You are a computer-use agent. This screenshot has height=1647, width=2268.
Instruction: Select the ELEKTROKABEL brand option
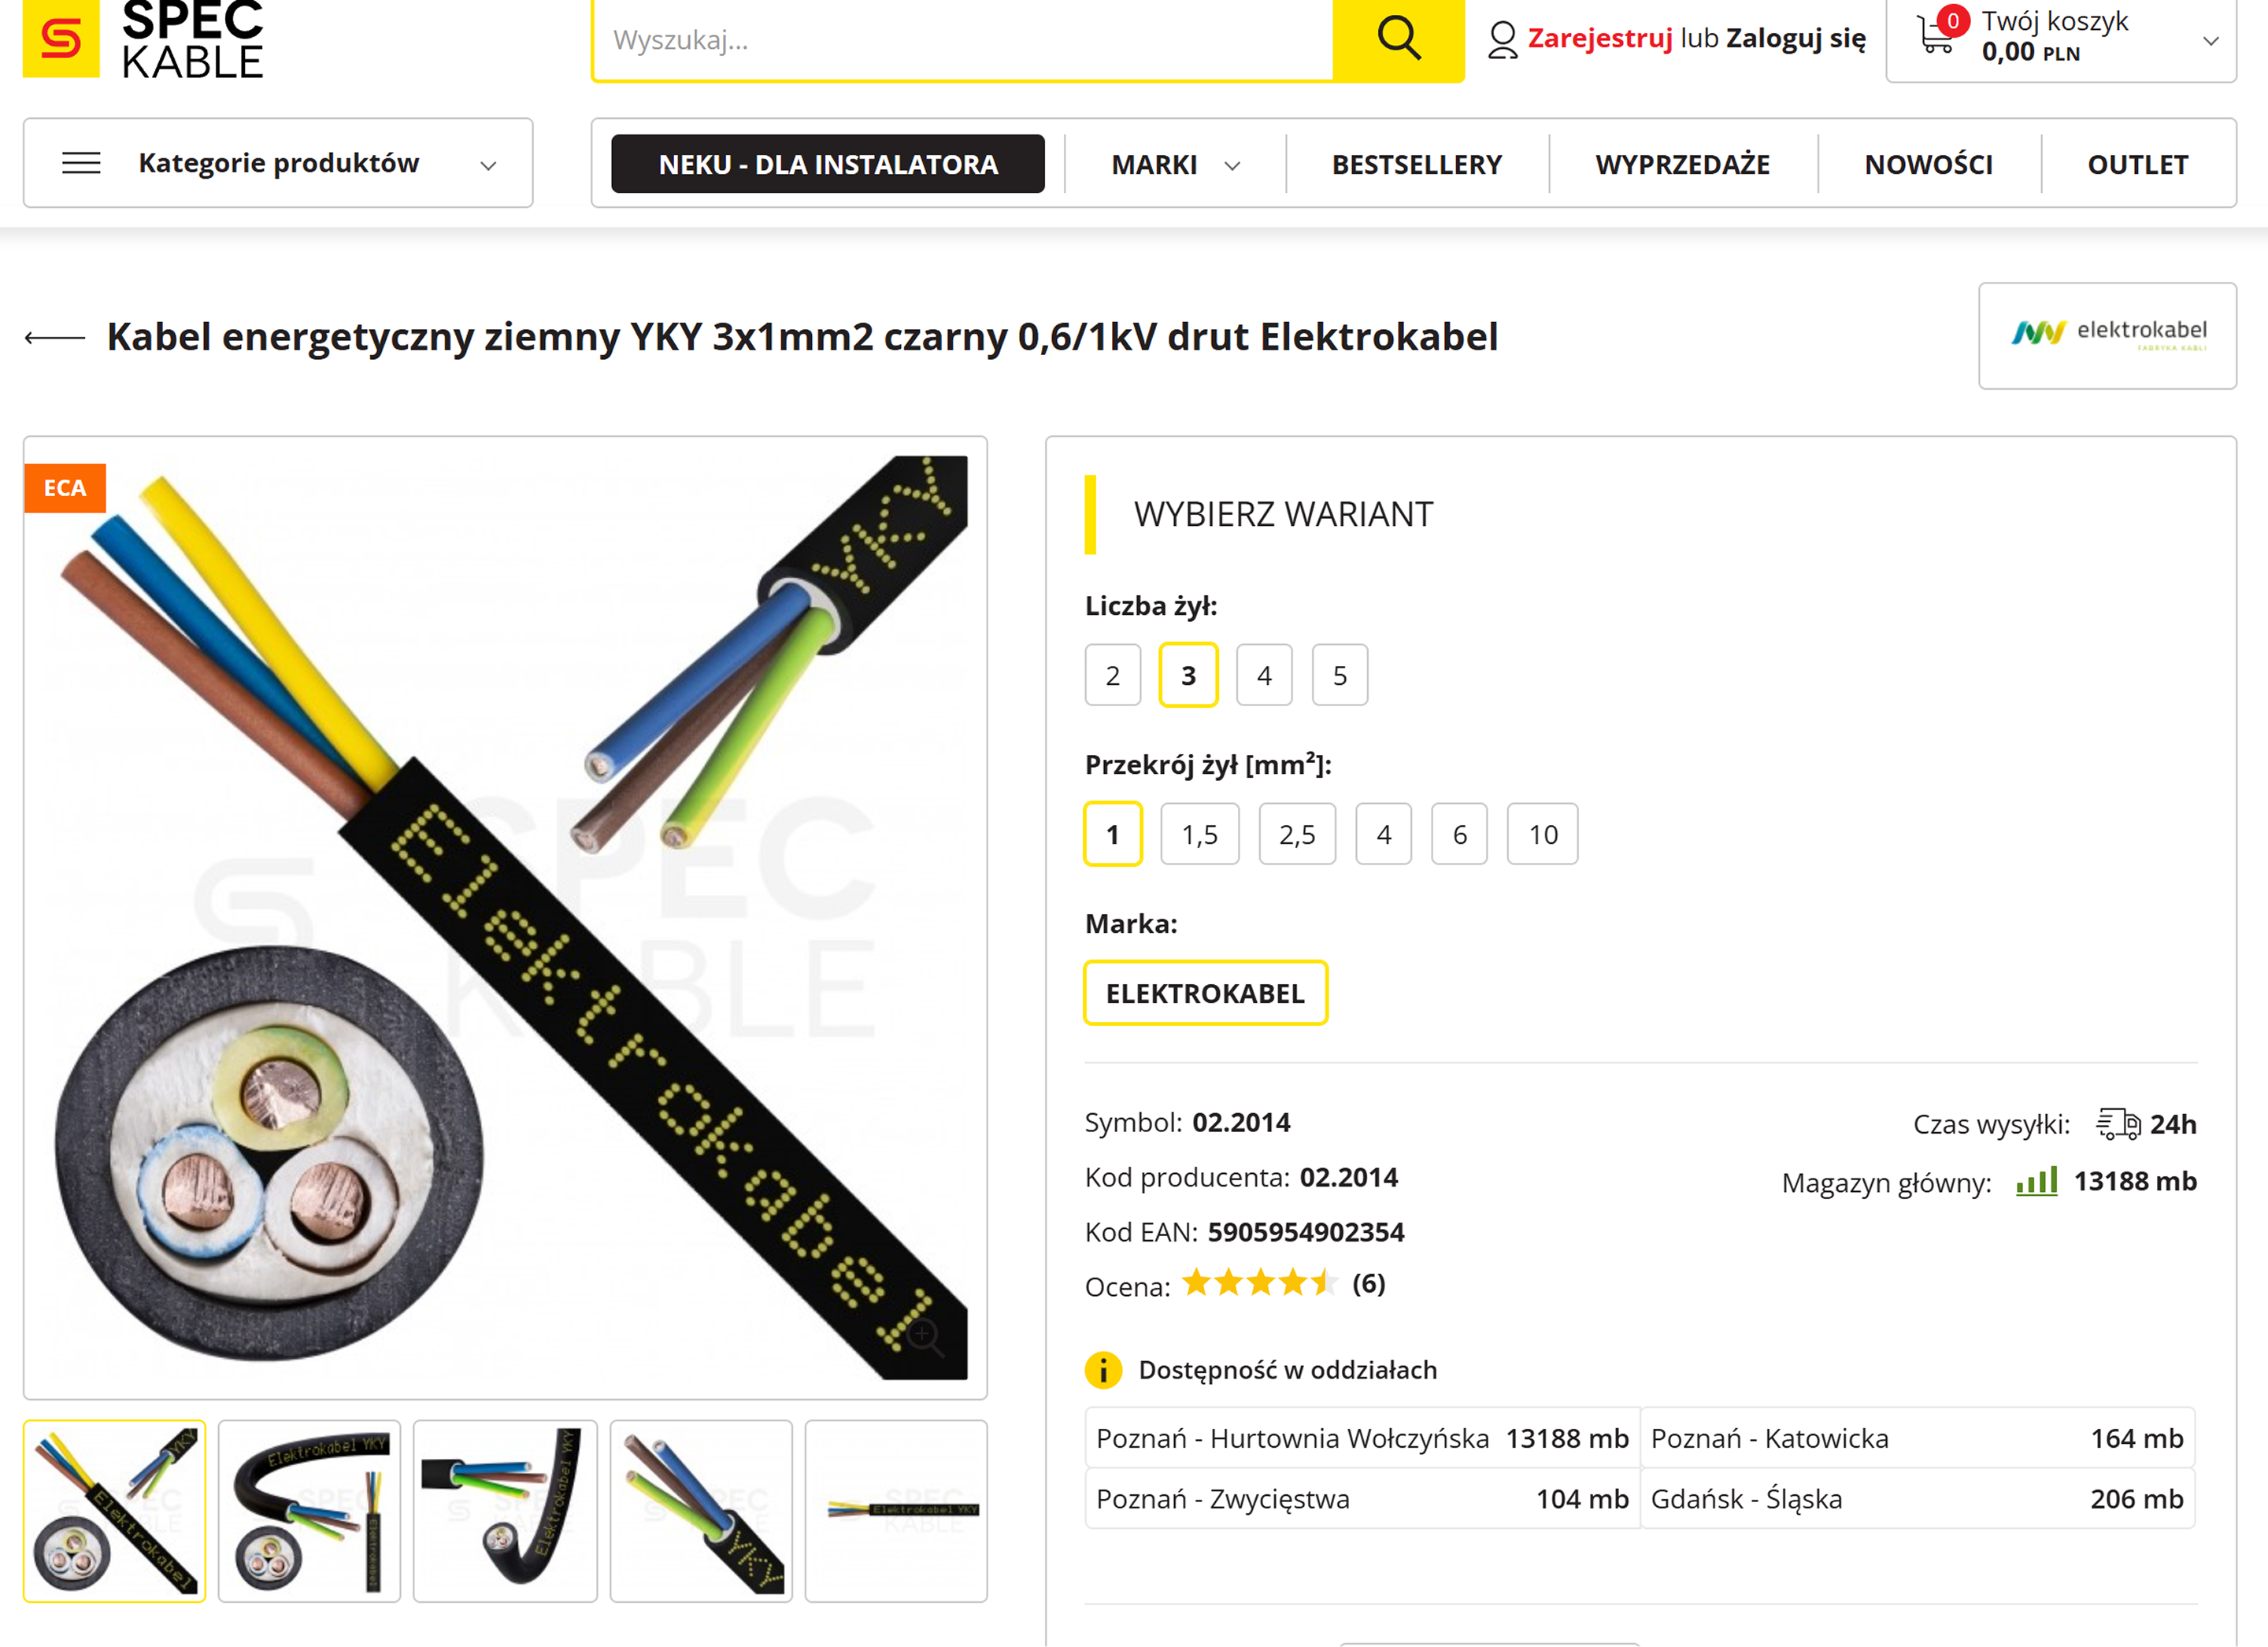1205,993
